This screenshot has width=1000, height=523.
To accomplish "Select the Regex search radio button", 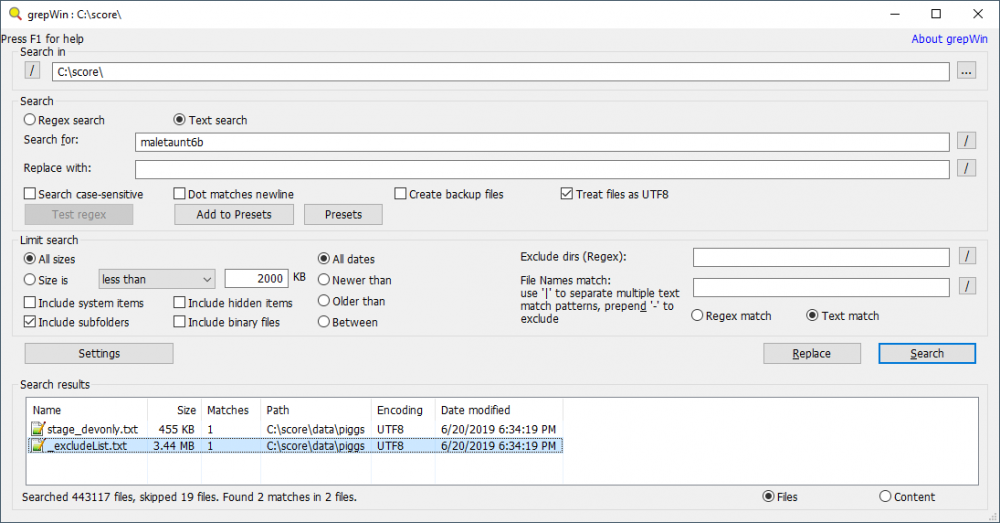I will 30,120.
